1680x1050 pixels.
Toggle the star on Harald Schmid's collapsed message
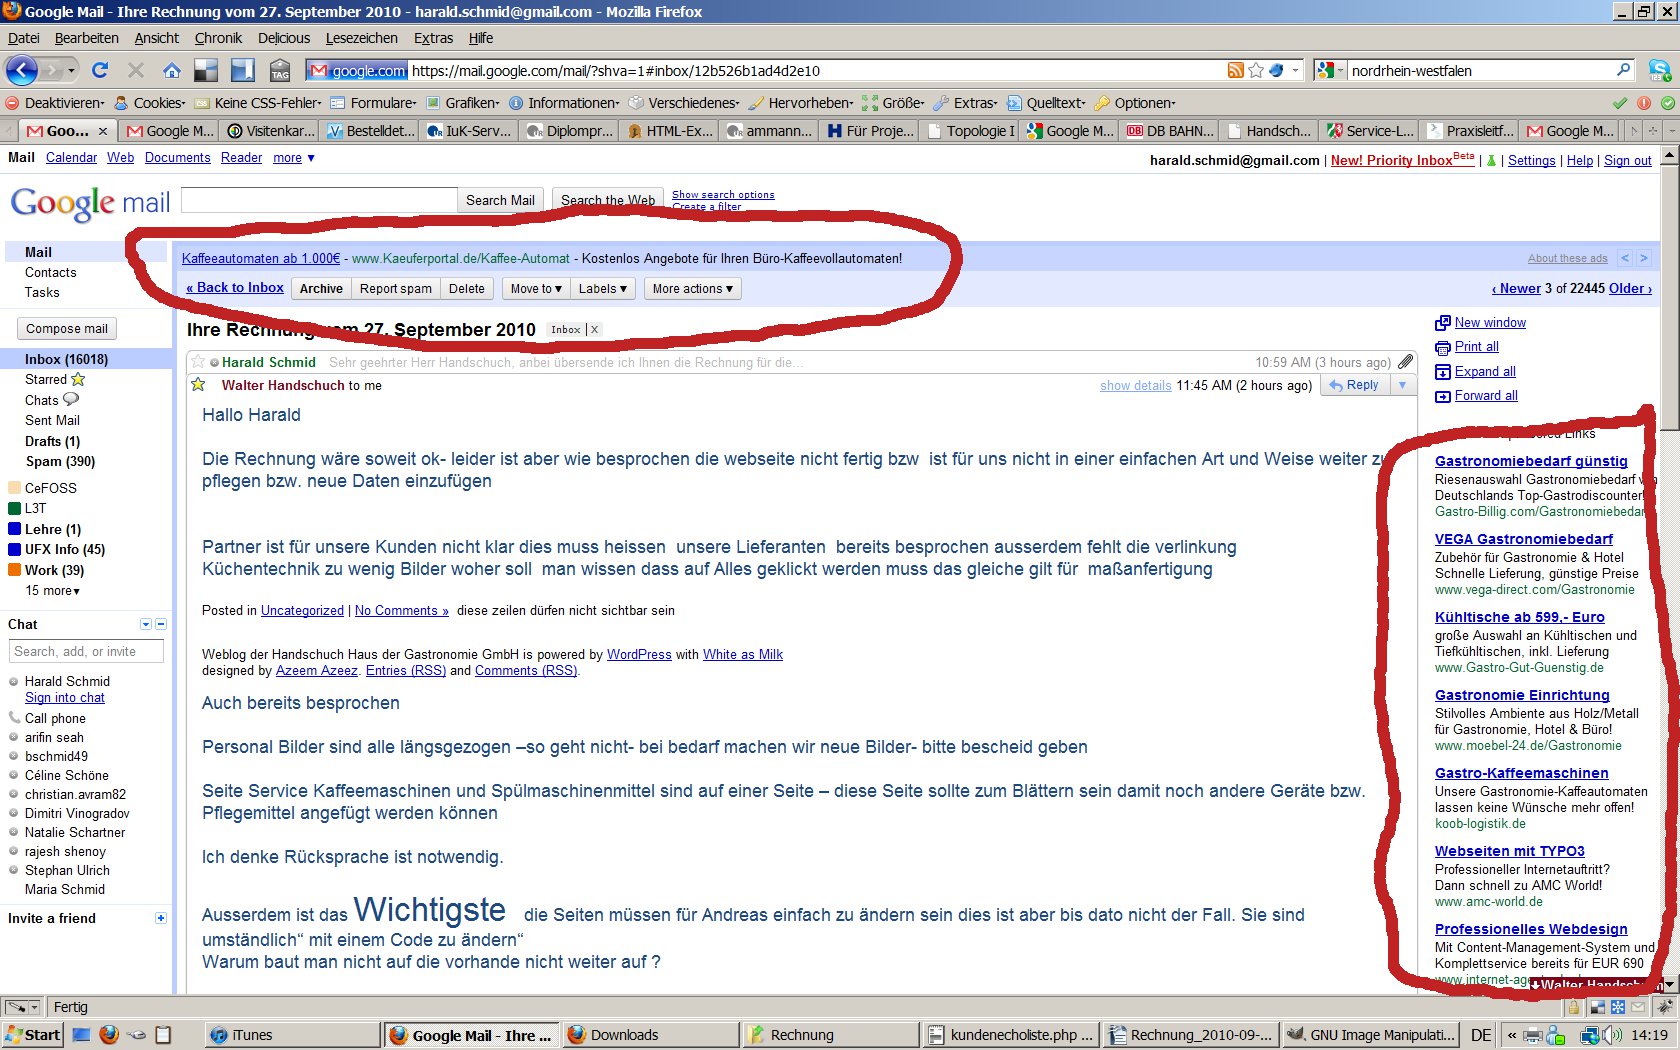[198, 362]
